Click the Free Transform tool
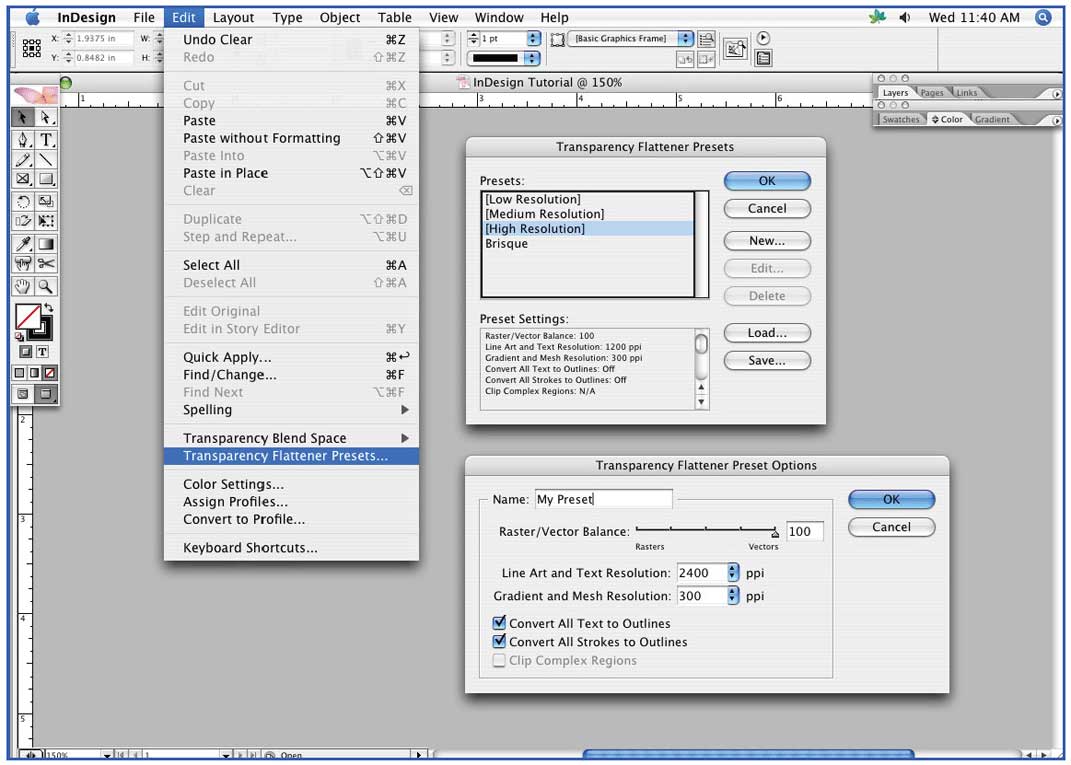This screenshot has width=1071, height=765. [x=45, y=221]
